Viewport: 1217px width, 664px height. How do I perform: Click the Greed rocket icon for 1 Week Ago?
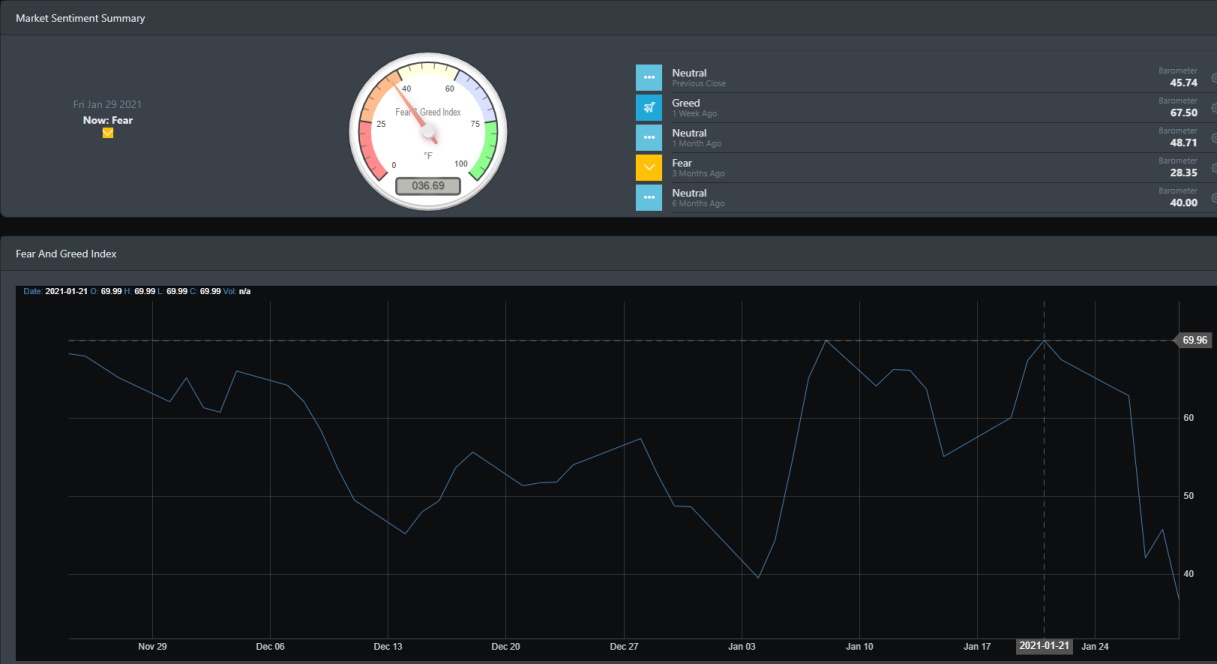click(x=649, y=108)
